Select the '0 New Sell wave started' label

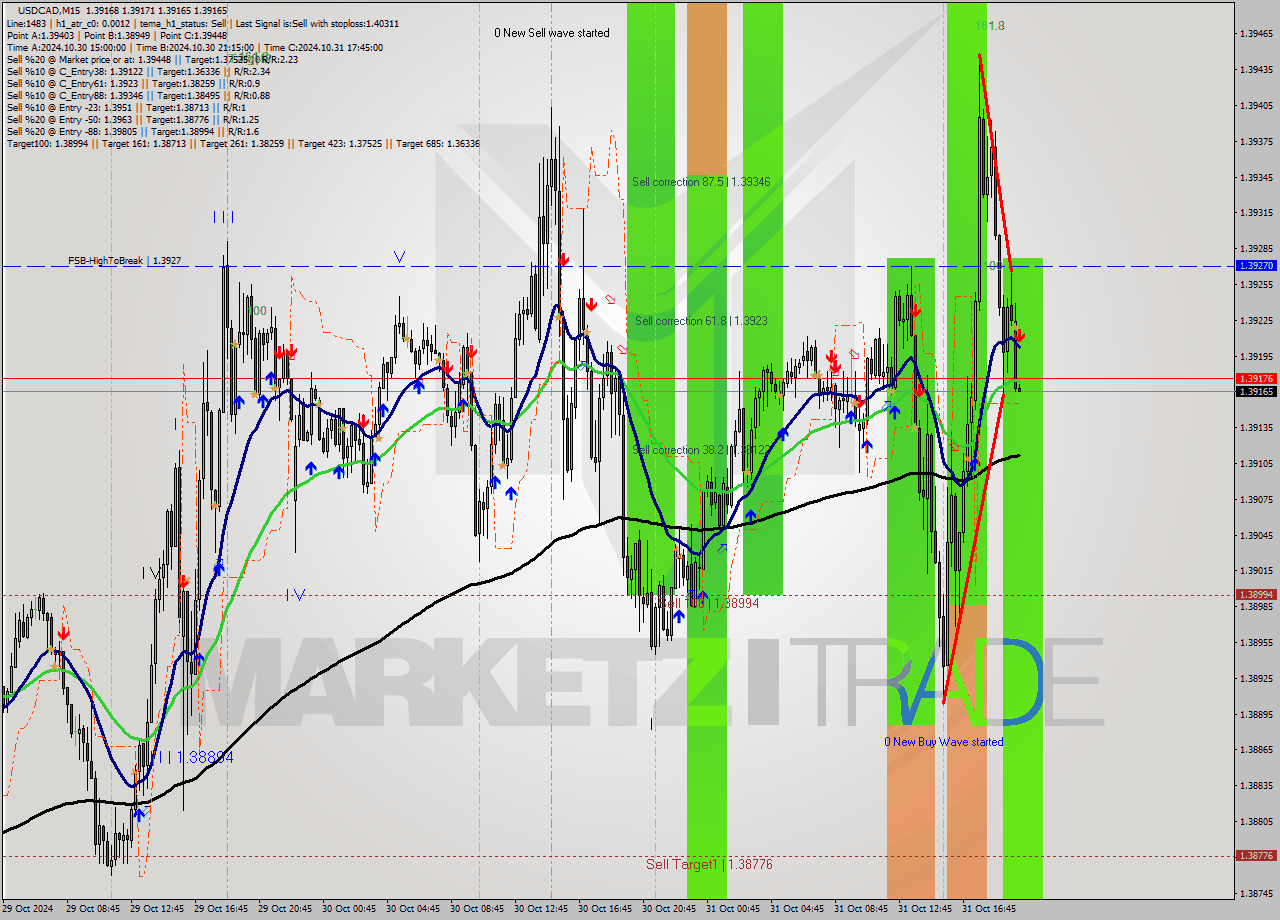click(552, 33)
